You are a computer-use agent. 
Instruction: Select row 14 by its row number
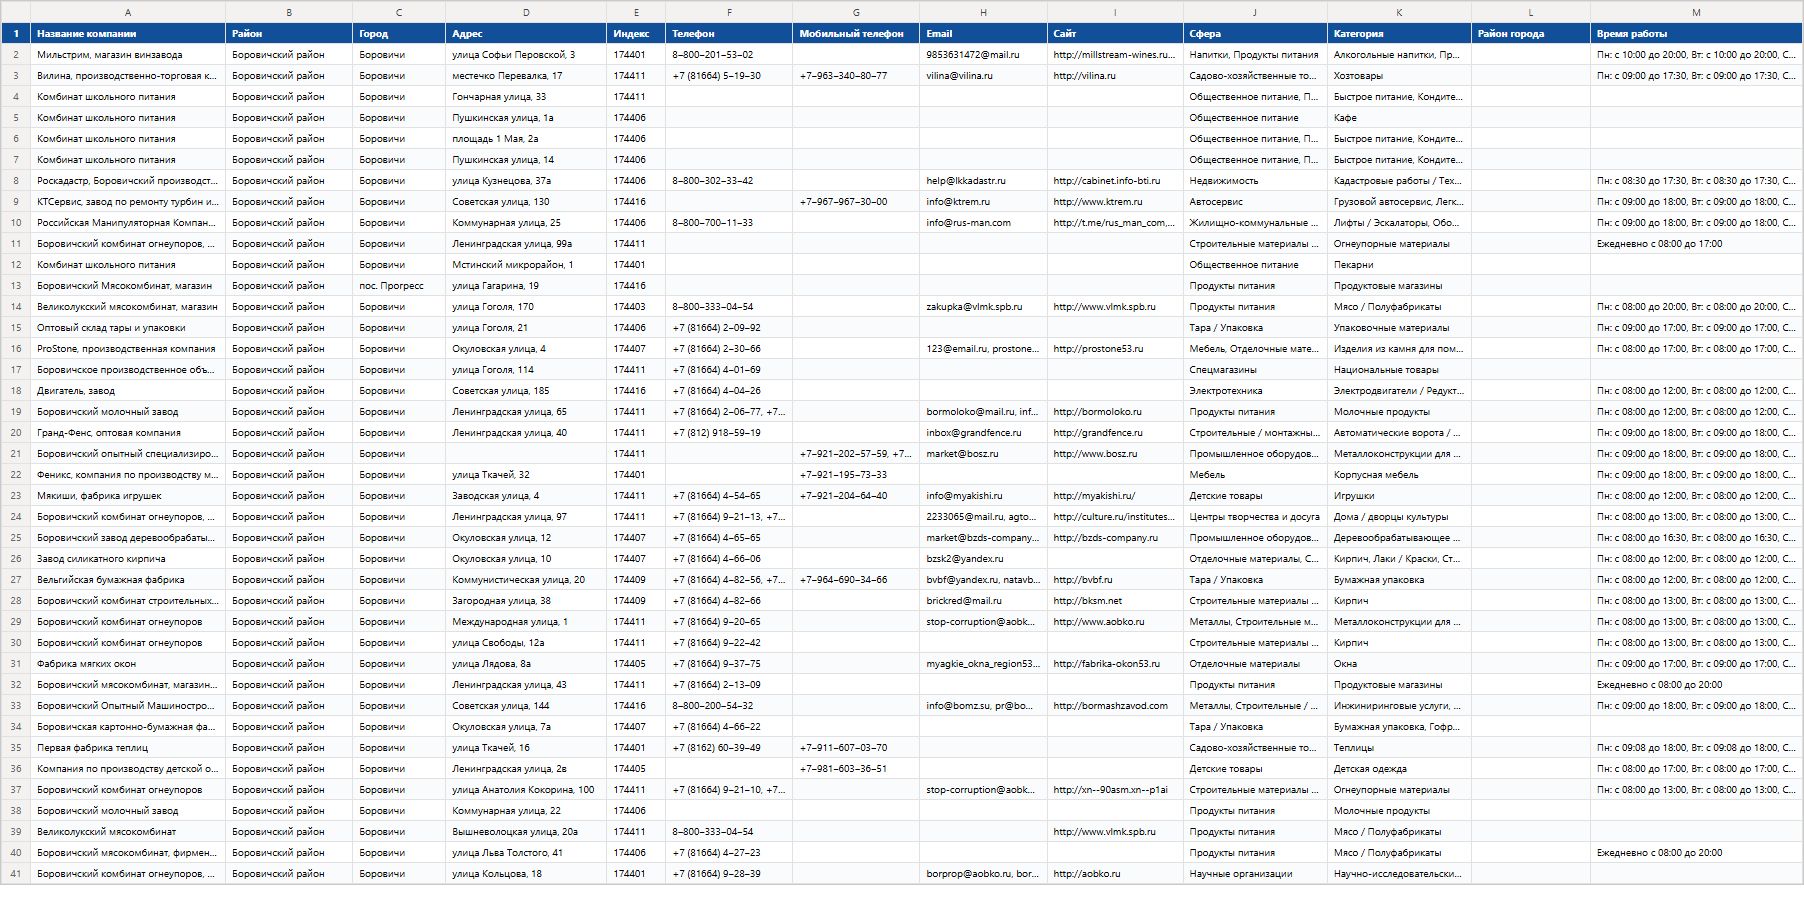(15, 307)
